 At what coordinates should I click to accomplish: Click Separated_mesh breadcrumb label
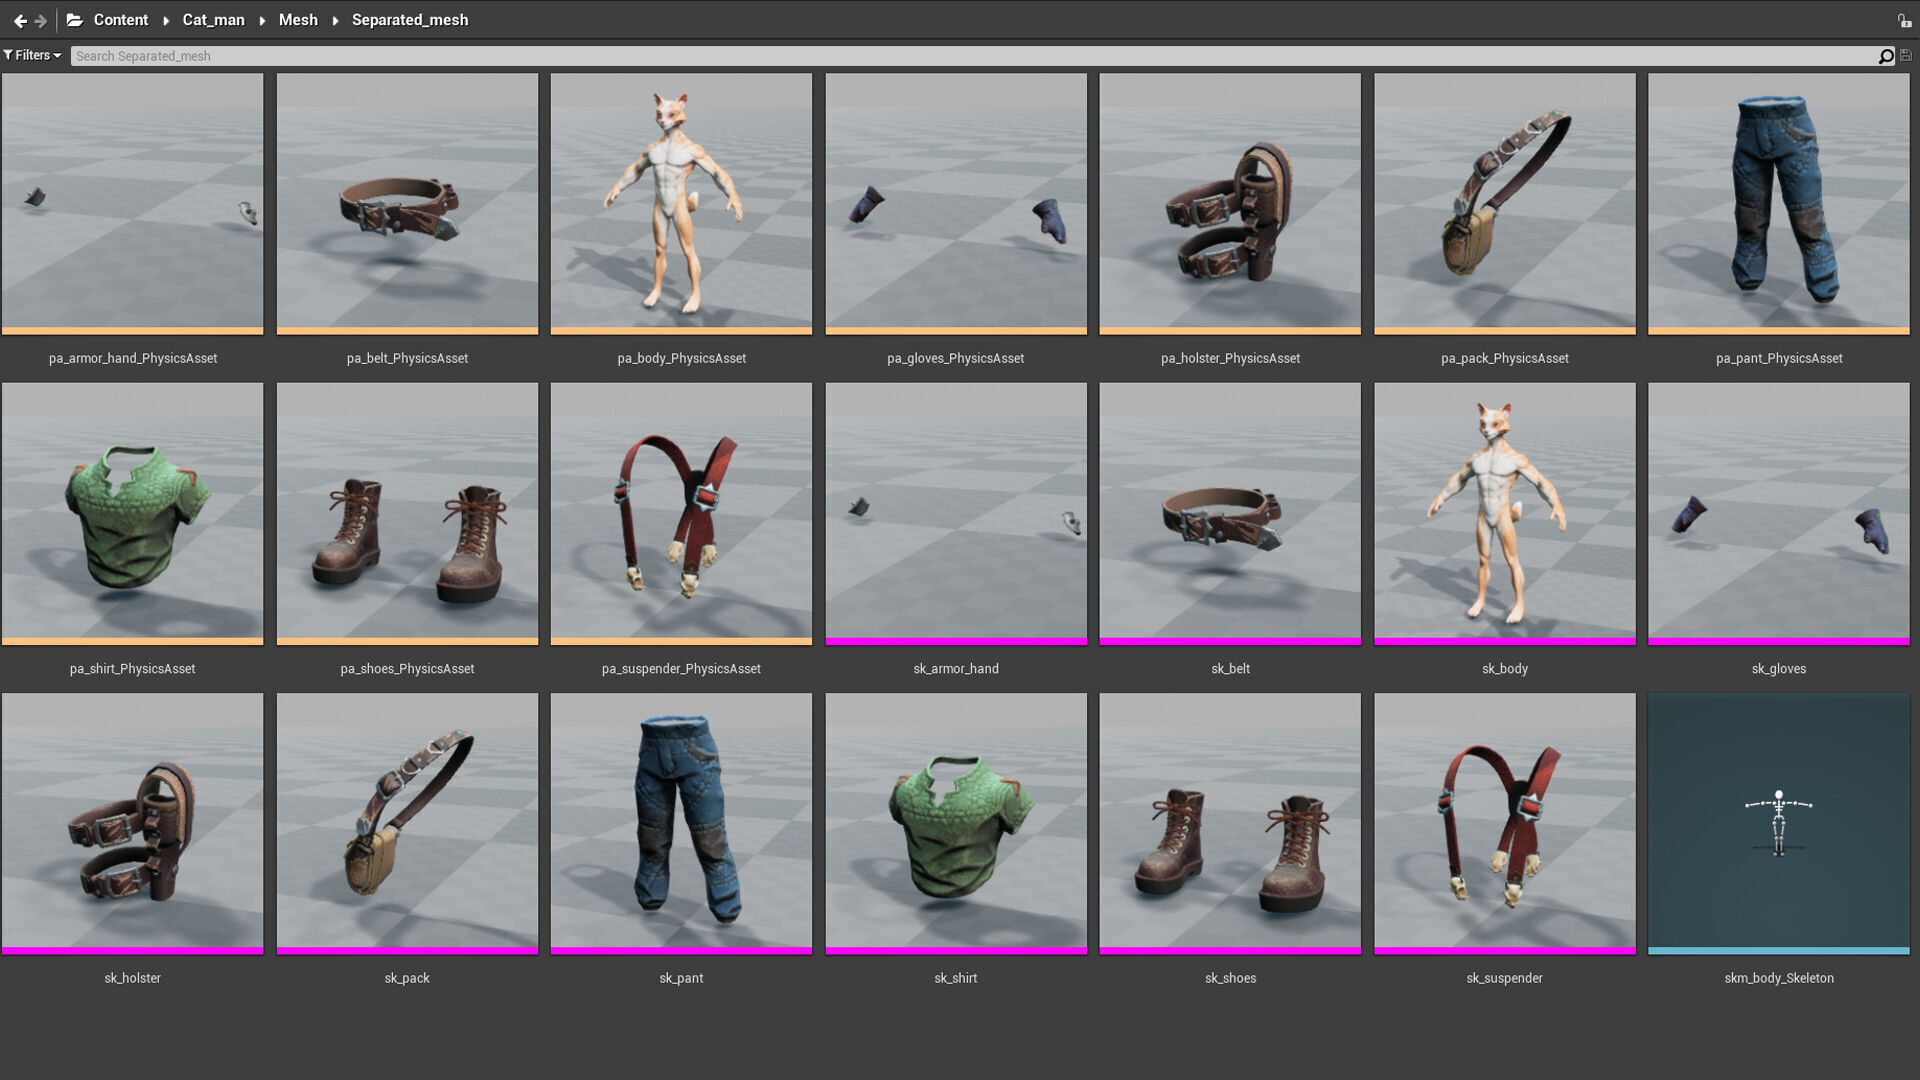410,20
